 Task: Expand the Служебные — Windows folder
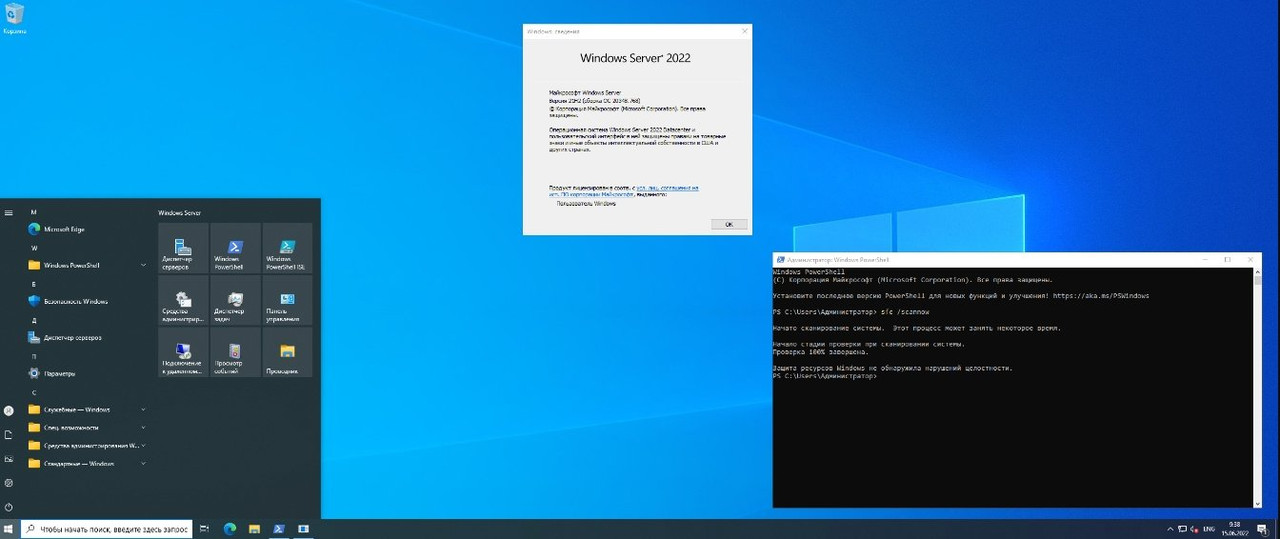pyautogui.click(x=88, y=409)
